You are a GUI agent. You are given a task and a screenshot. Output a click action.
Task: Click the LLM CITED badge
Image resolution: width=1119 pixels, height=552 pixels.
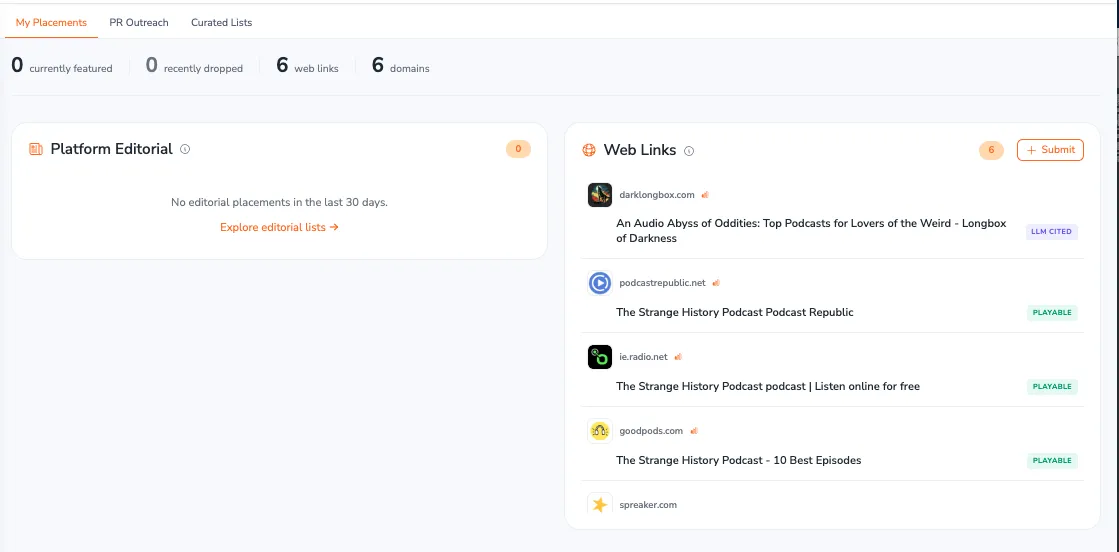(1052, 231)
